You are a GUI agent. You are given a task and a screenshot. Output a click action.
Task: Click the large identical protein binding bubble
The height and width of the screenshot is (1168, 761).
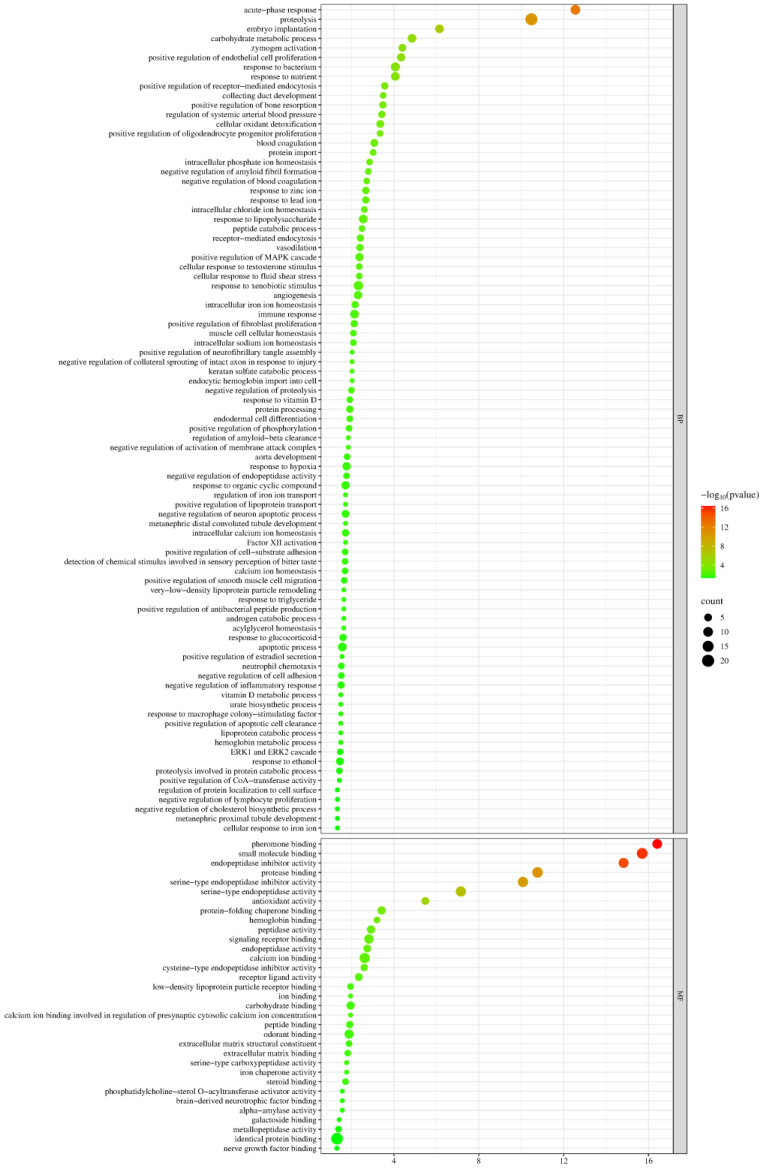[337, 1139]
